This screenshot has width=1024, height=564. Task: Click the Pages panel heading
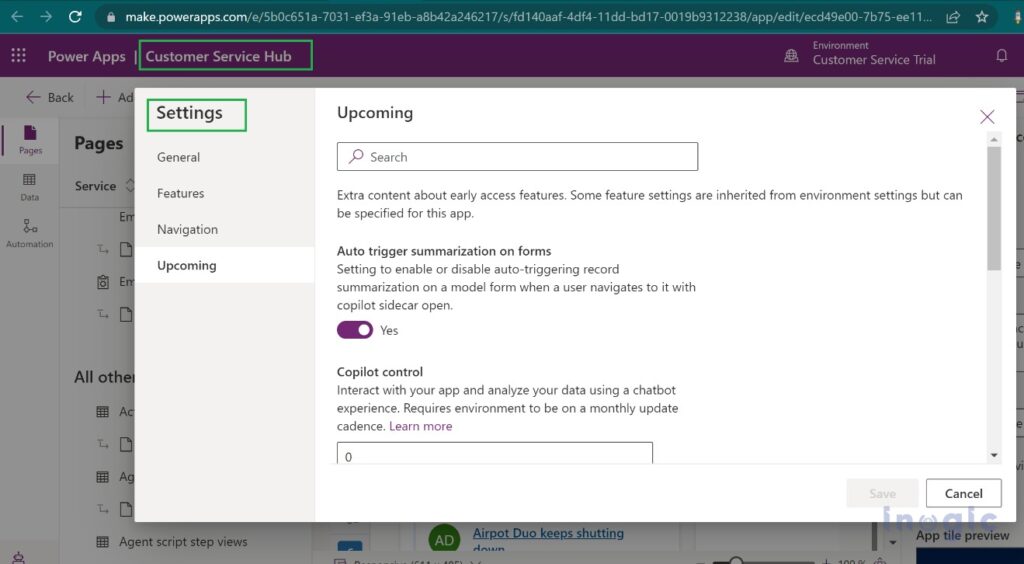(x=99, y=143)
